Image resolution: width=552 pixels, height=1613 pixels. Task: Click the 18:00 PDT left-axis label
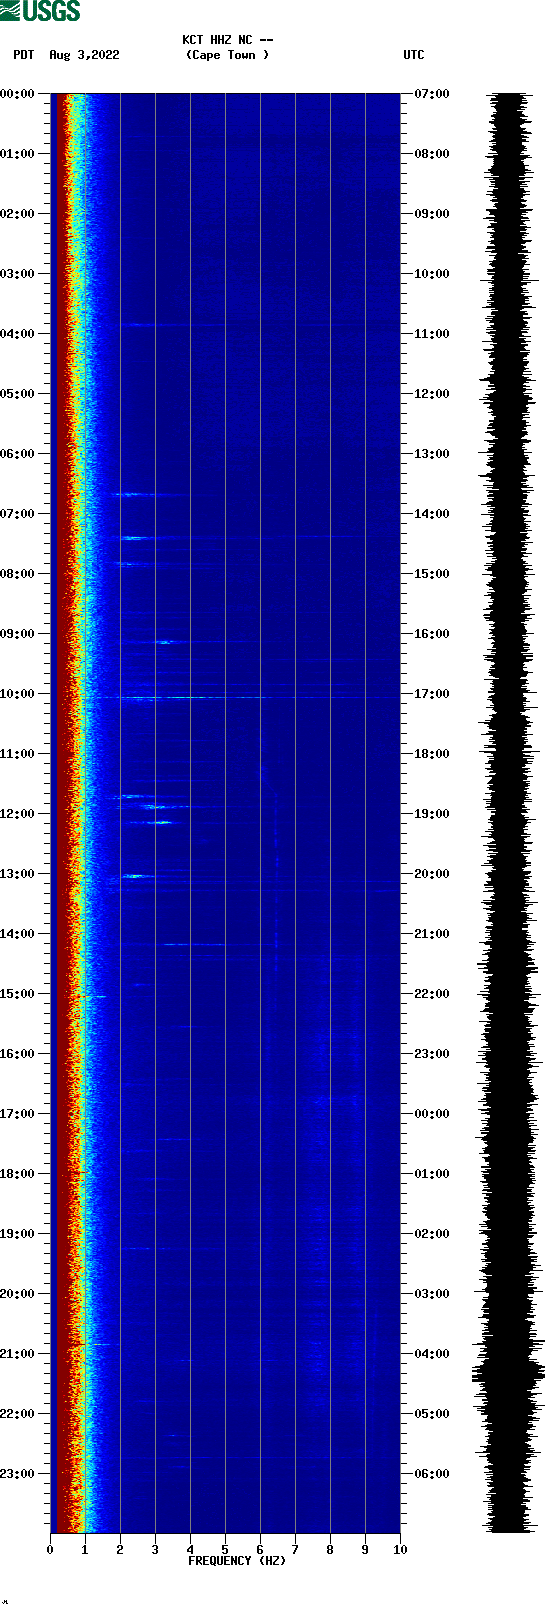coord(17,1174)
